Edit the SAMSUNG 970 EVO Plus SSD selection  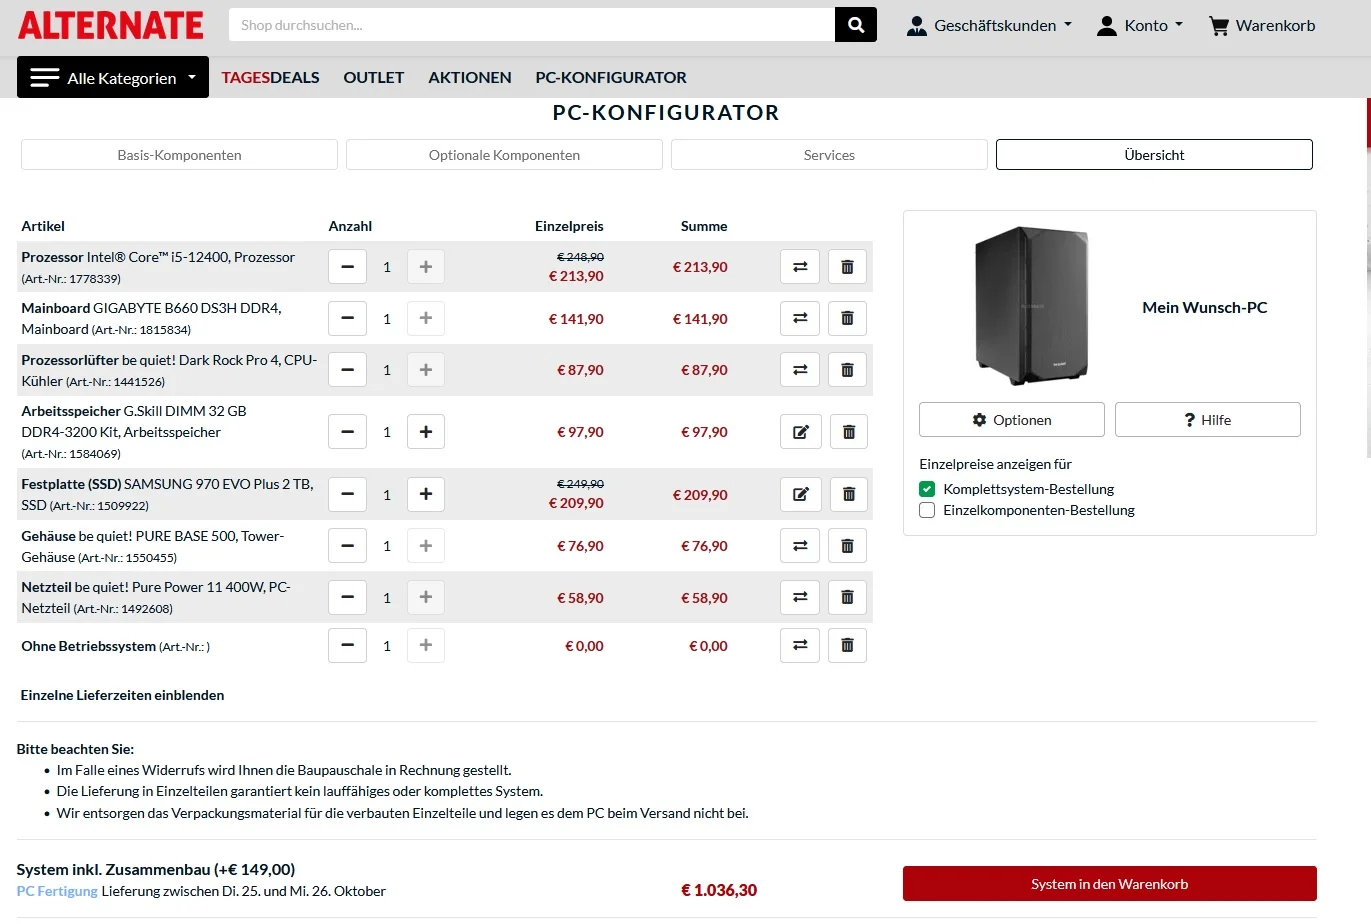801,494
